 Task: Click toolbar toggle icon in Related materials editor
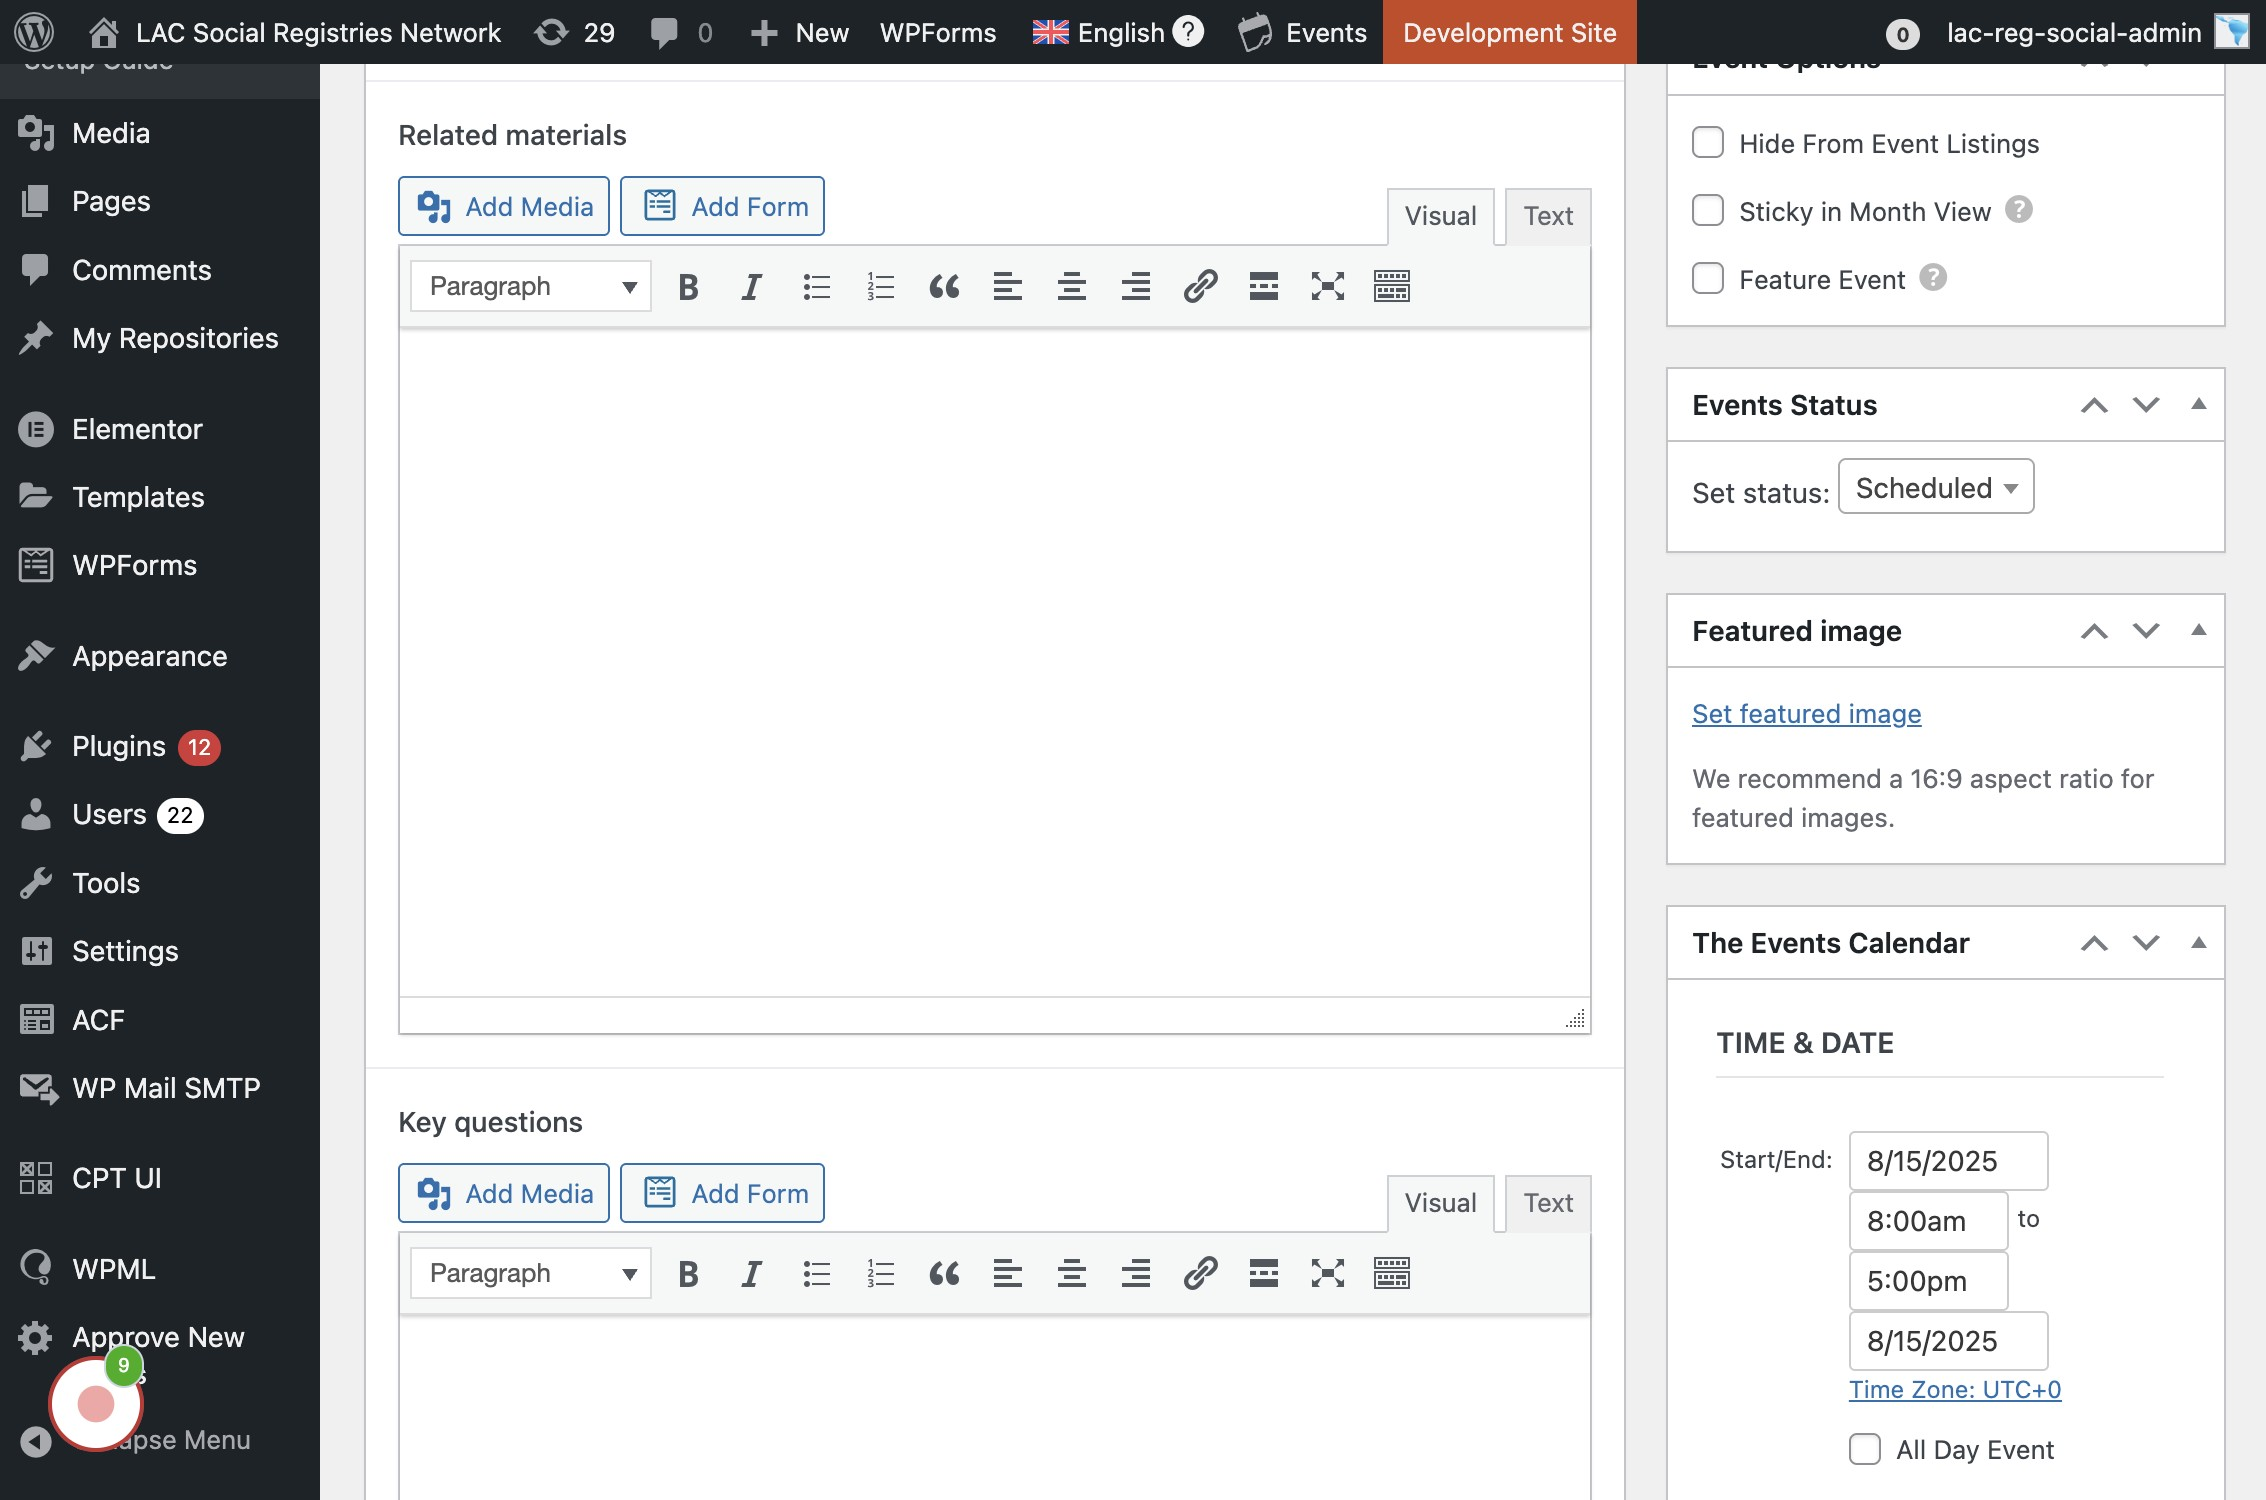[1391, 287]
